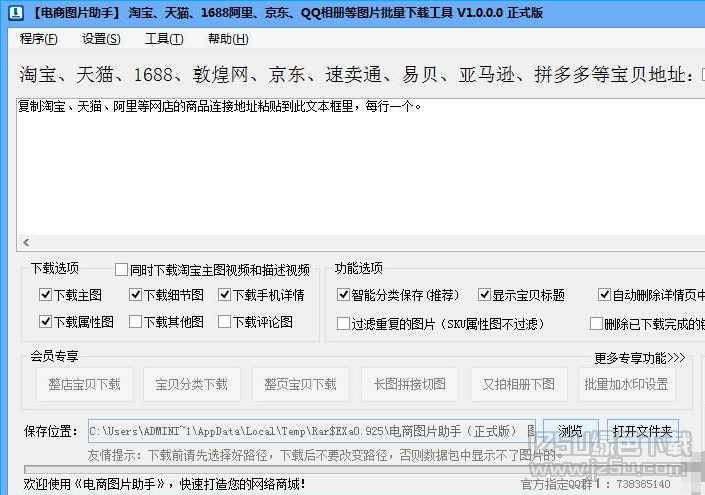Click the 会员专享 group label
The width and height of the screenshot is (705, 495).
click(x=54, y=356)
